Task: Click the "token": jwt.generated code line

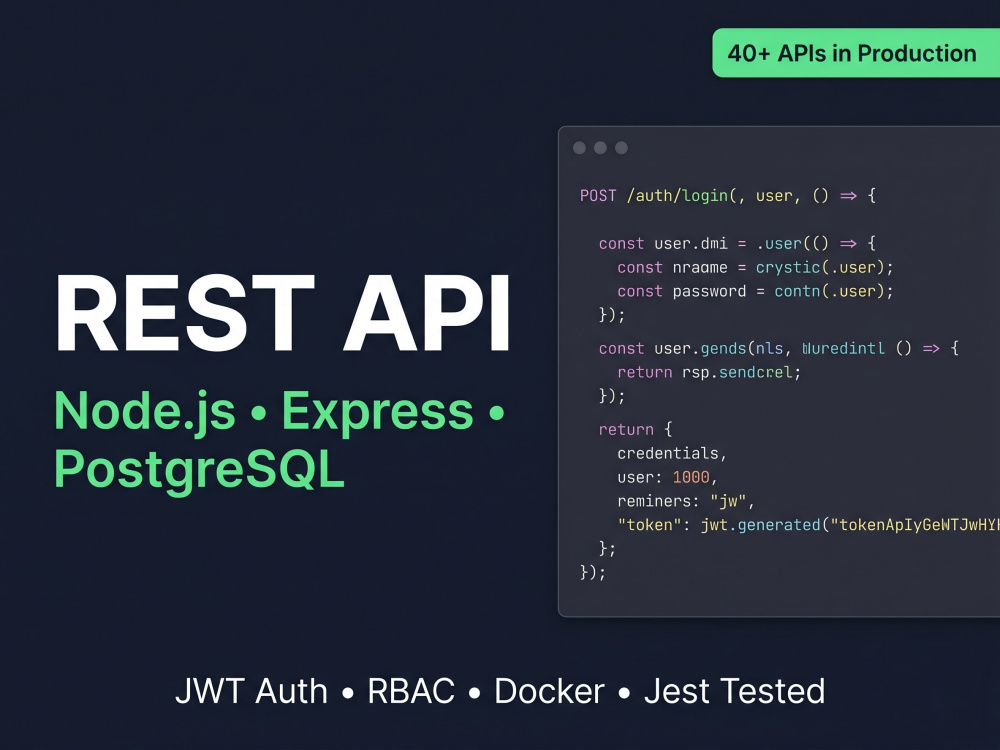Action: (808, 525)
